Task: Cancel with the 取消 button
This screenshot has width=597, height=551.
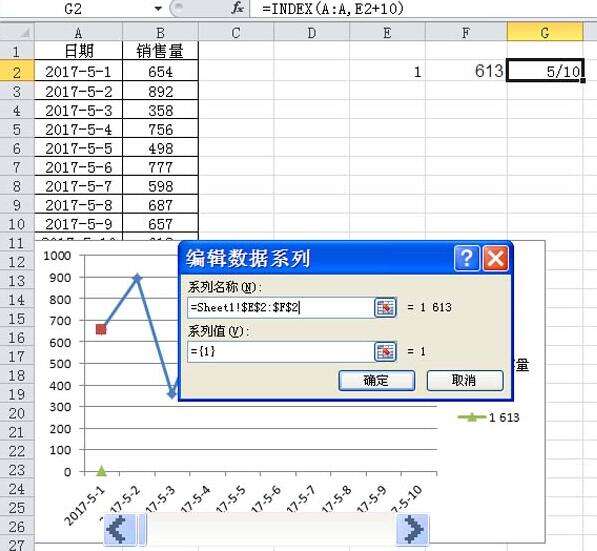Action: [x=465, y=380]
